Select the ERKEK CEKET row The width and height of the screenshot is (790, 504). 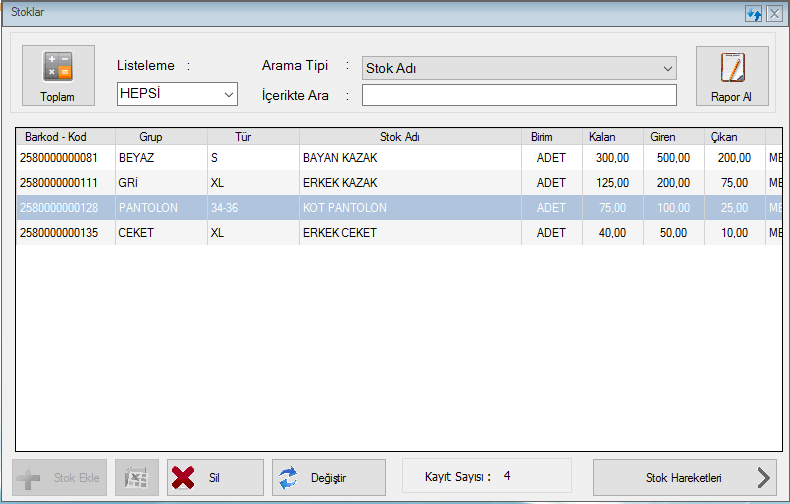[x=339, y=233]
